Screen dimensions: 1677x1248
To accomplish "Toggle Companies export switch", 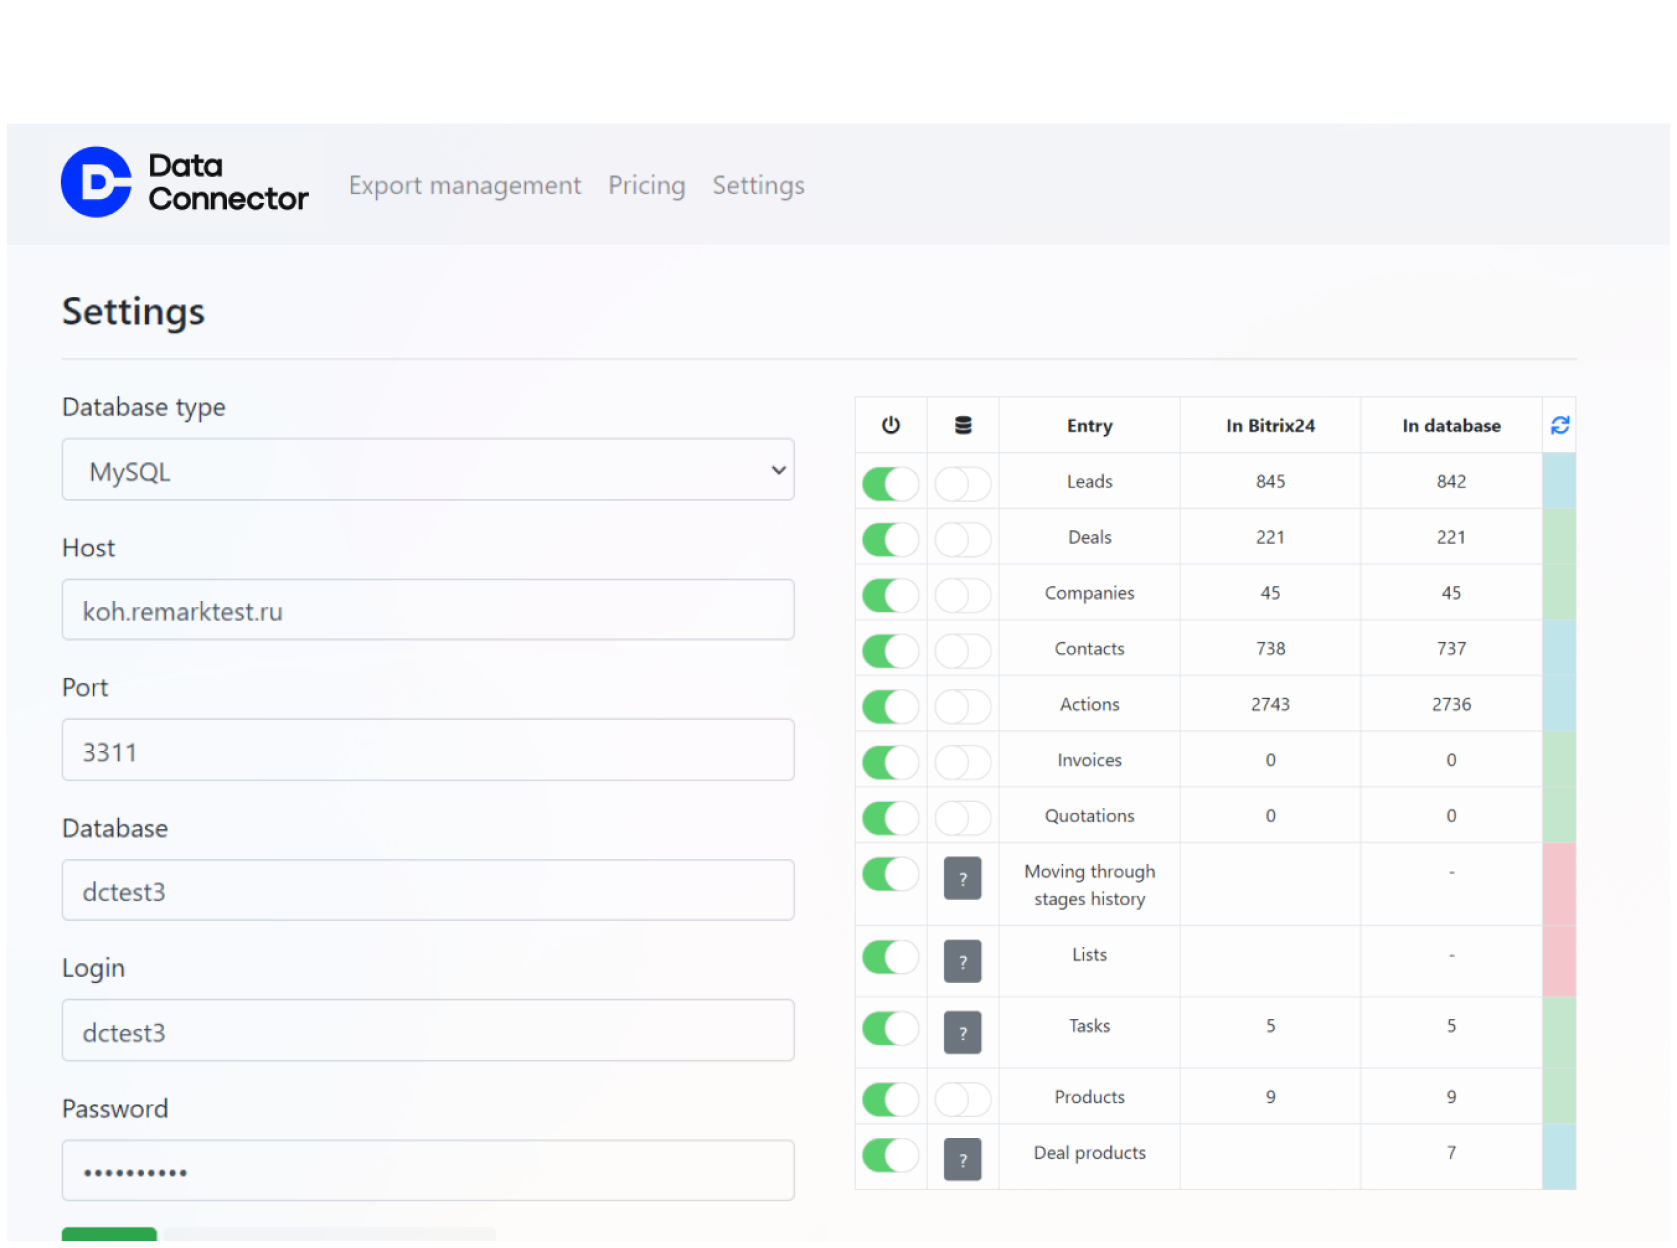I will coord(891,596).
